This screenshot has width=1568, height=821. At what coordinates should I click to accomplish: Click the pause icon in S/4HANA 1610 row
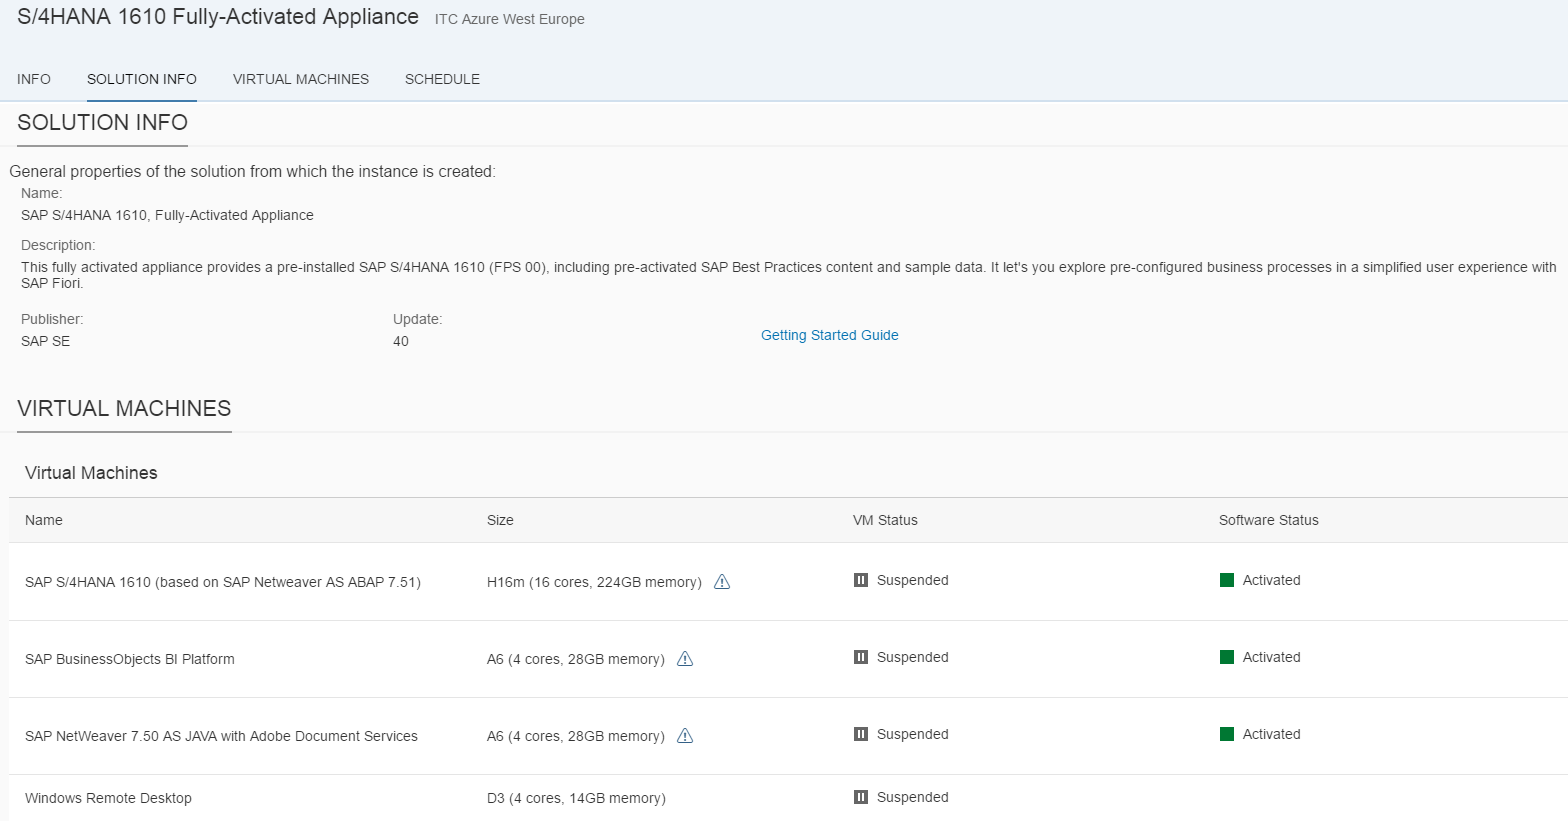click(x=861, y=580)
